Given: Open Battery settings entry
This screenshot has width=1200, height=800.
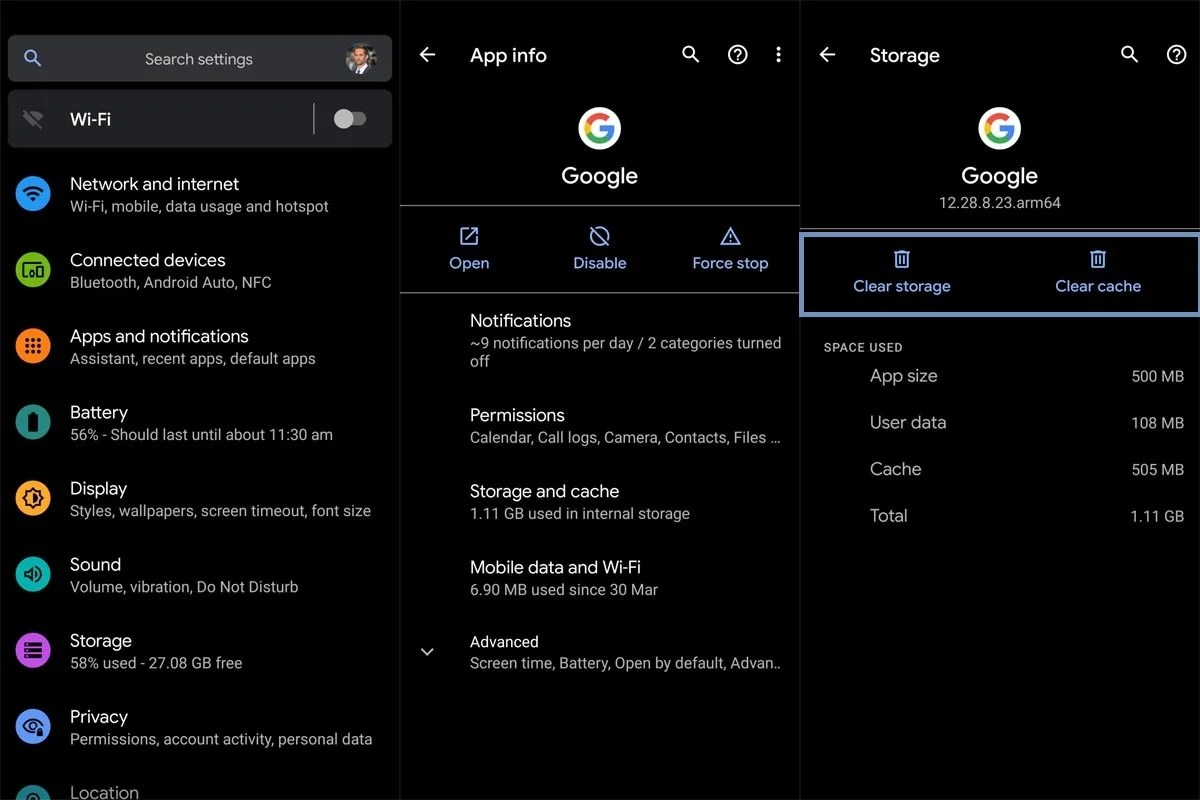Looking at the screenshot, I should [200, 422].
